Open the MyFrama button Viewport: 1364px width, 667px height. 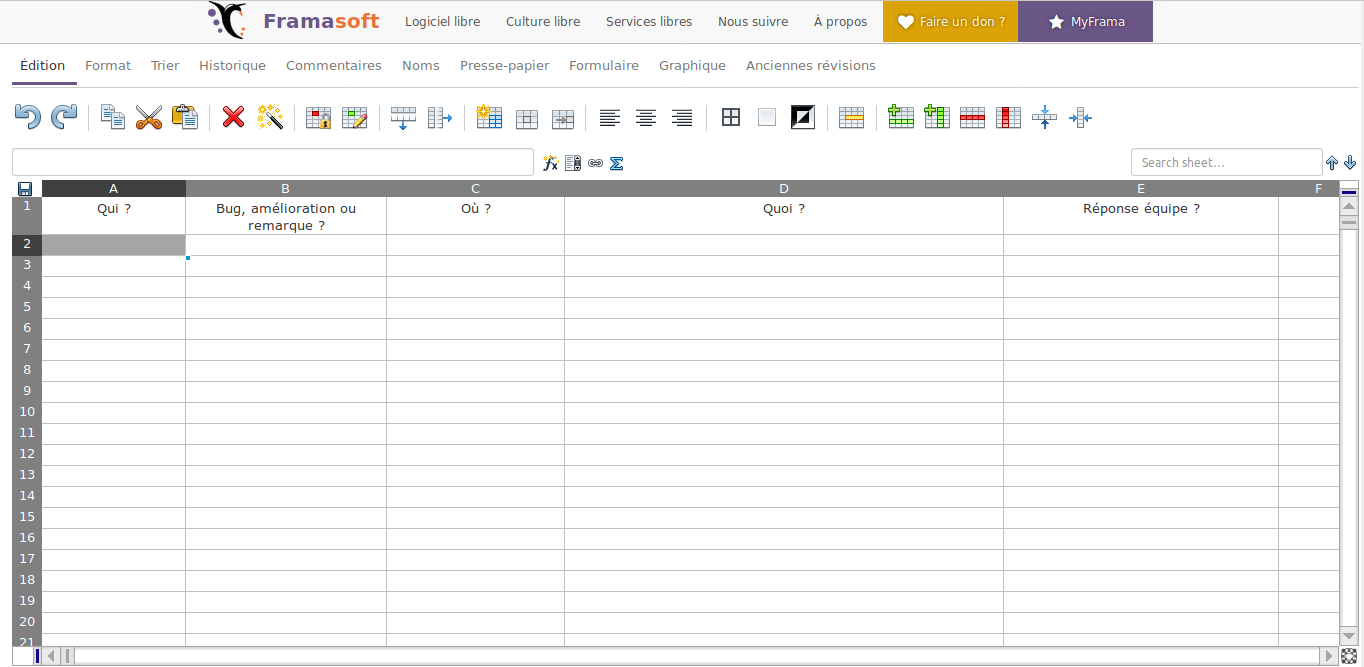click(x=1085, y=22)
